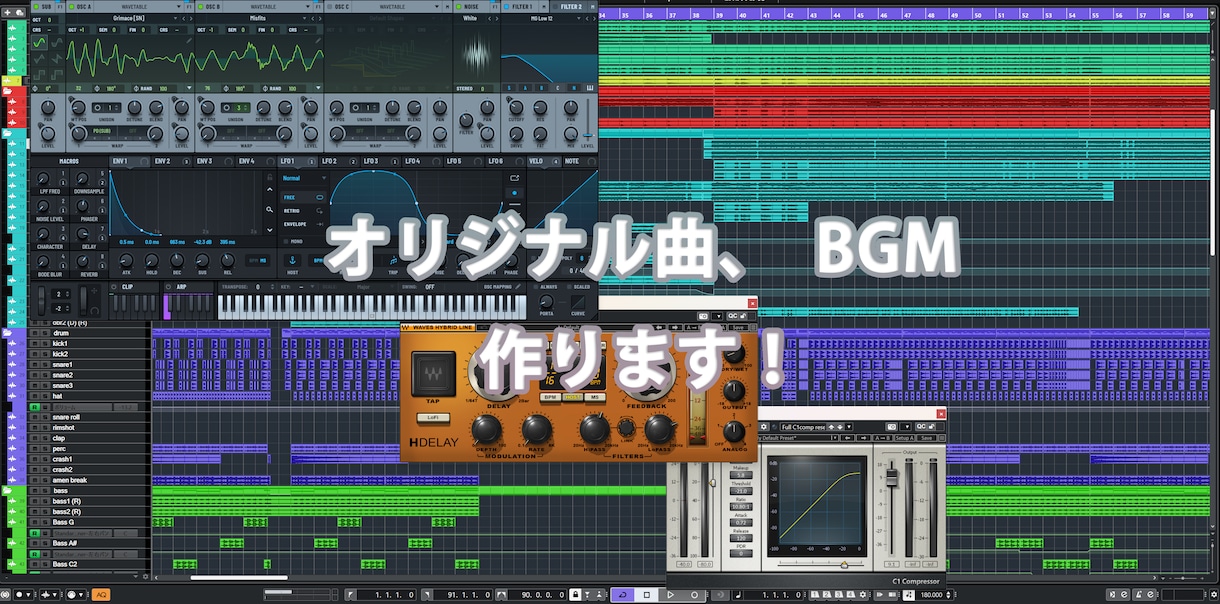Image resolution: width=1220 pixels, height=604 pixels.
Task: Solo the snare1 track
Action: click(x=45, y=365)
